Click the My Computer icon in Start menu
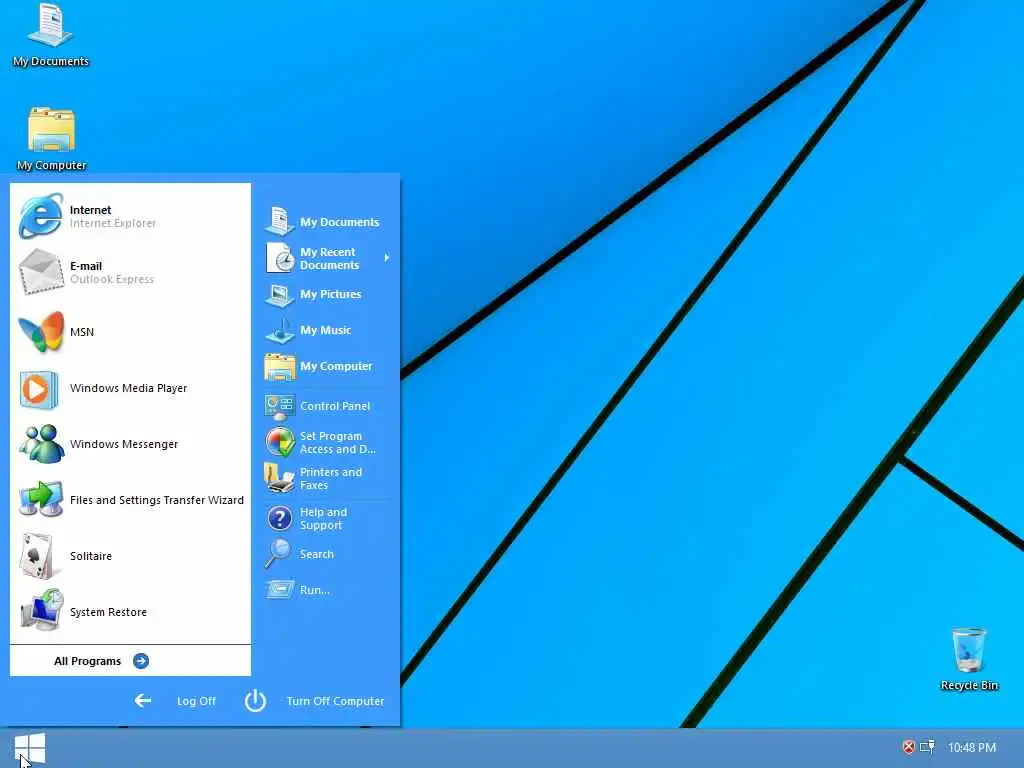Screen dimensions: 1024x768 pyautogui.click(x=280, y=366)
